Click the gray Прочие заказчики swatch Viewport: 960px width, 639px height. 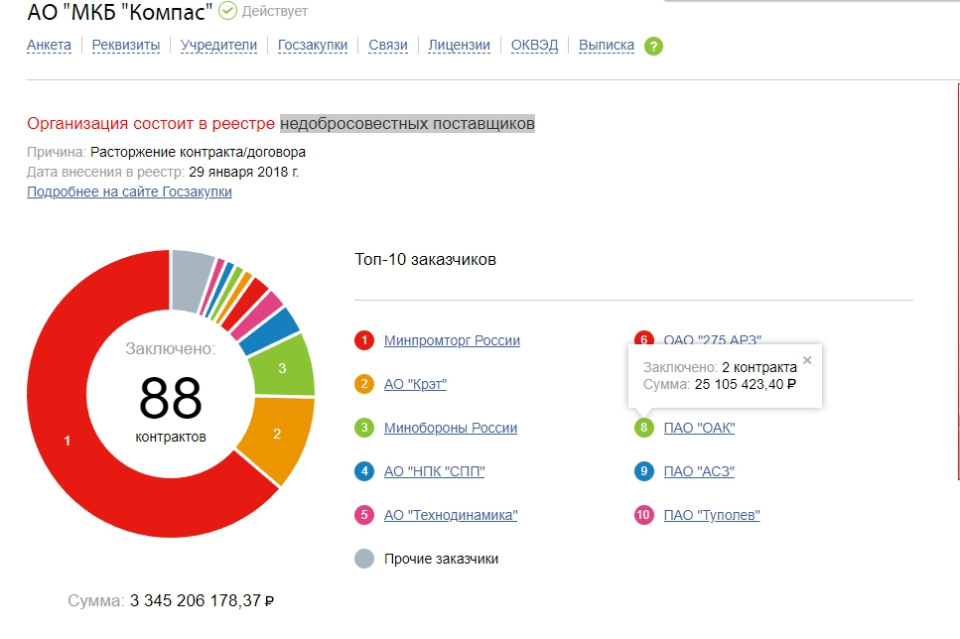tap(364, 559)
